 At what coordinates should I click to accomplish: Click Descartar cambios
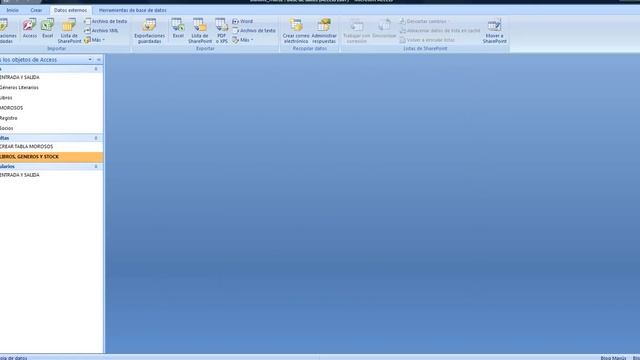point(423,21)
